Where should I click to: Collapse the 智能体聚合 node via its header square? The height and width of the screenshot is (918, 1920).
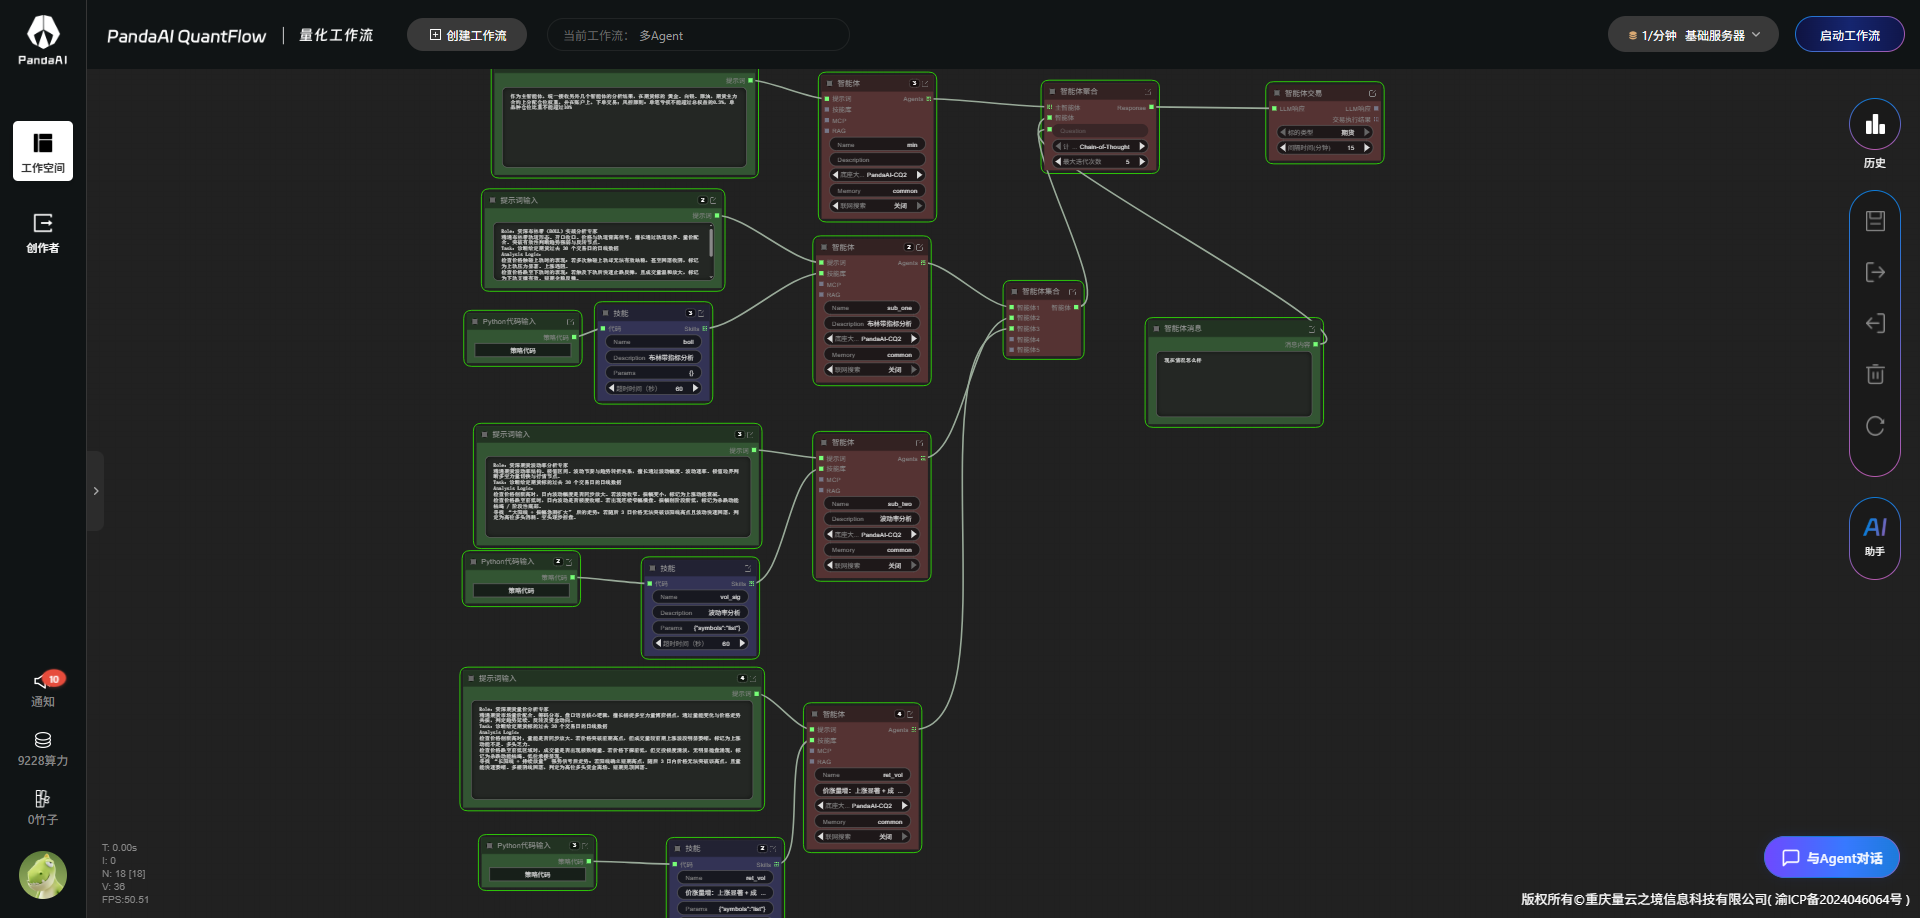[1052, 91]
